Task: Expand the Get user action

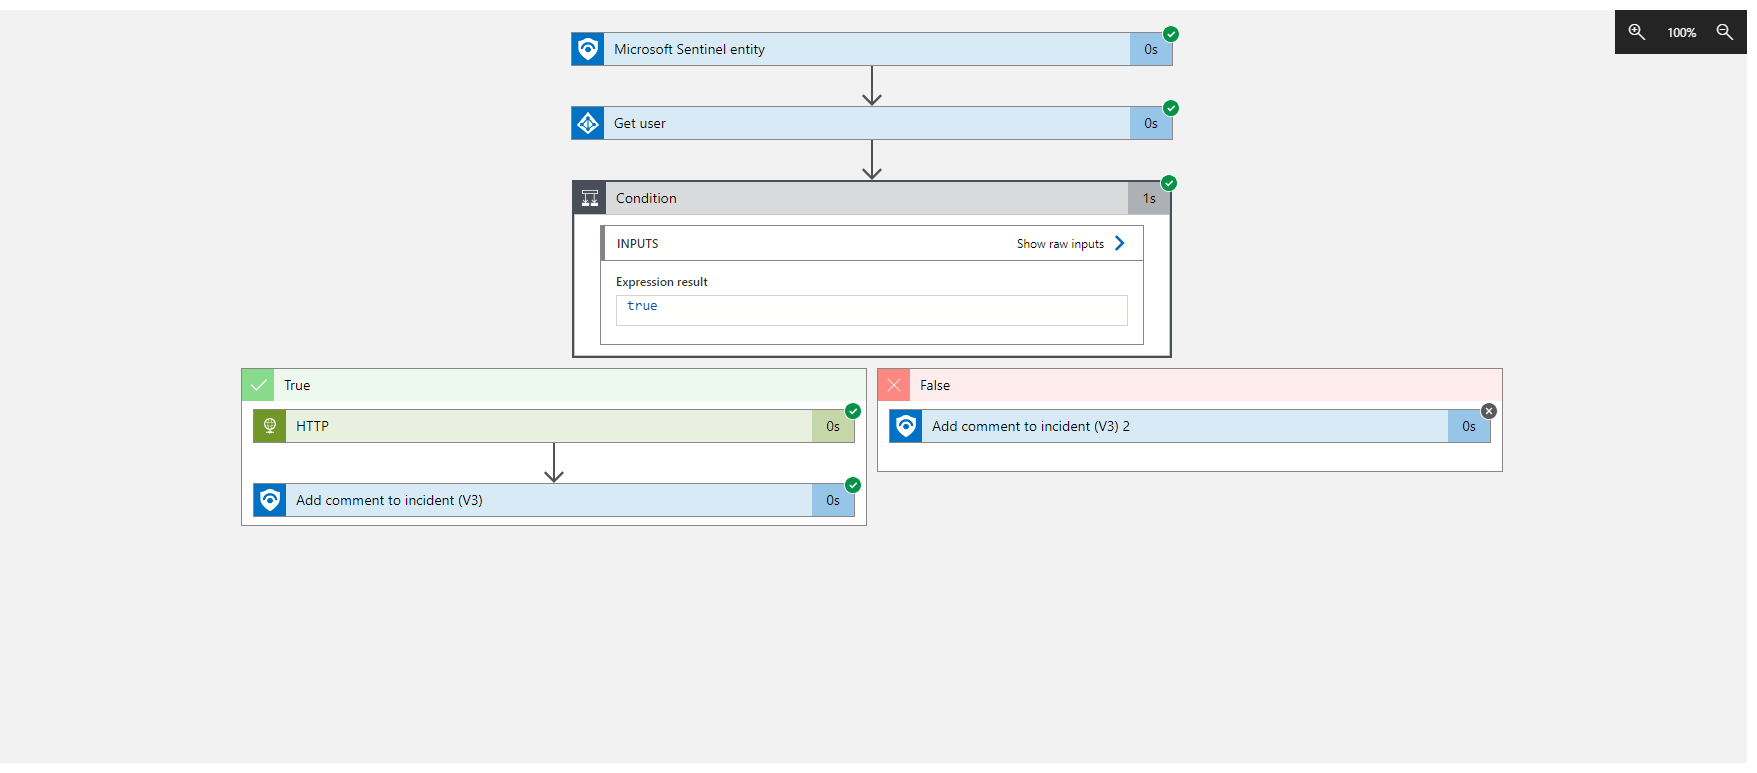Action: (872, 123)
